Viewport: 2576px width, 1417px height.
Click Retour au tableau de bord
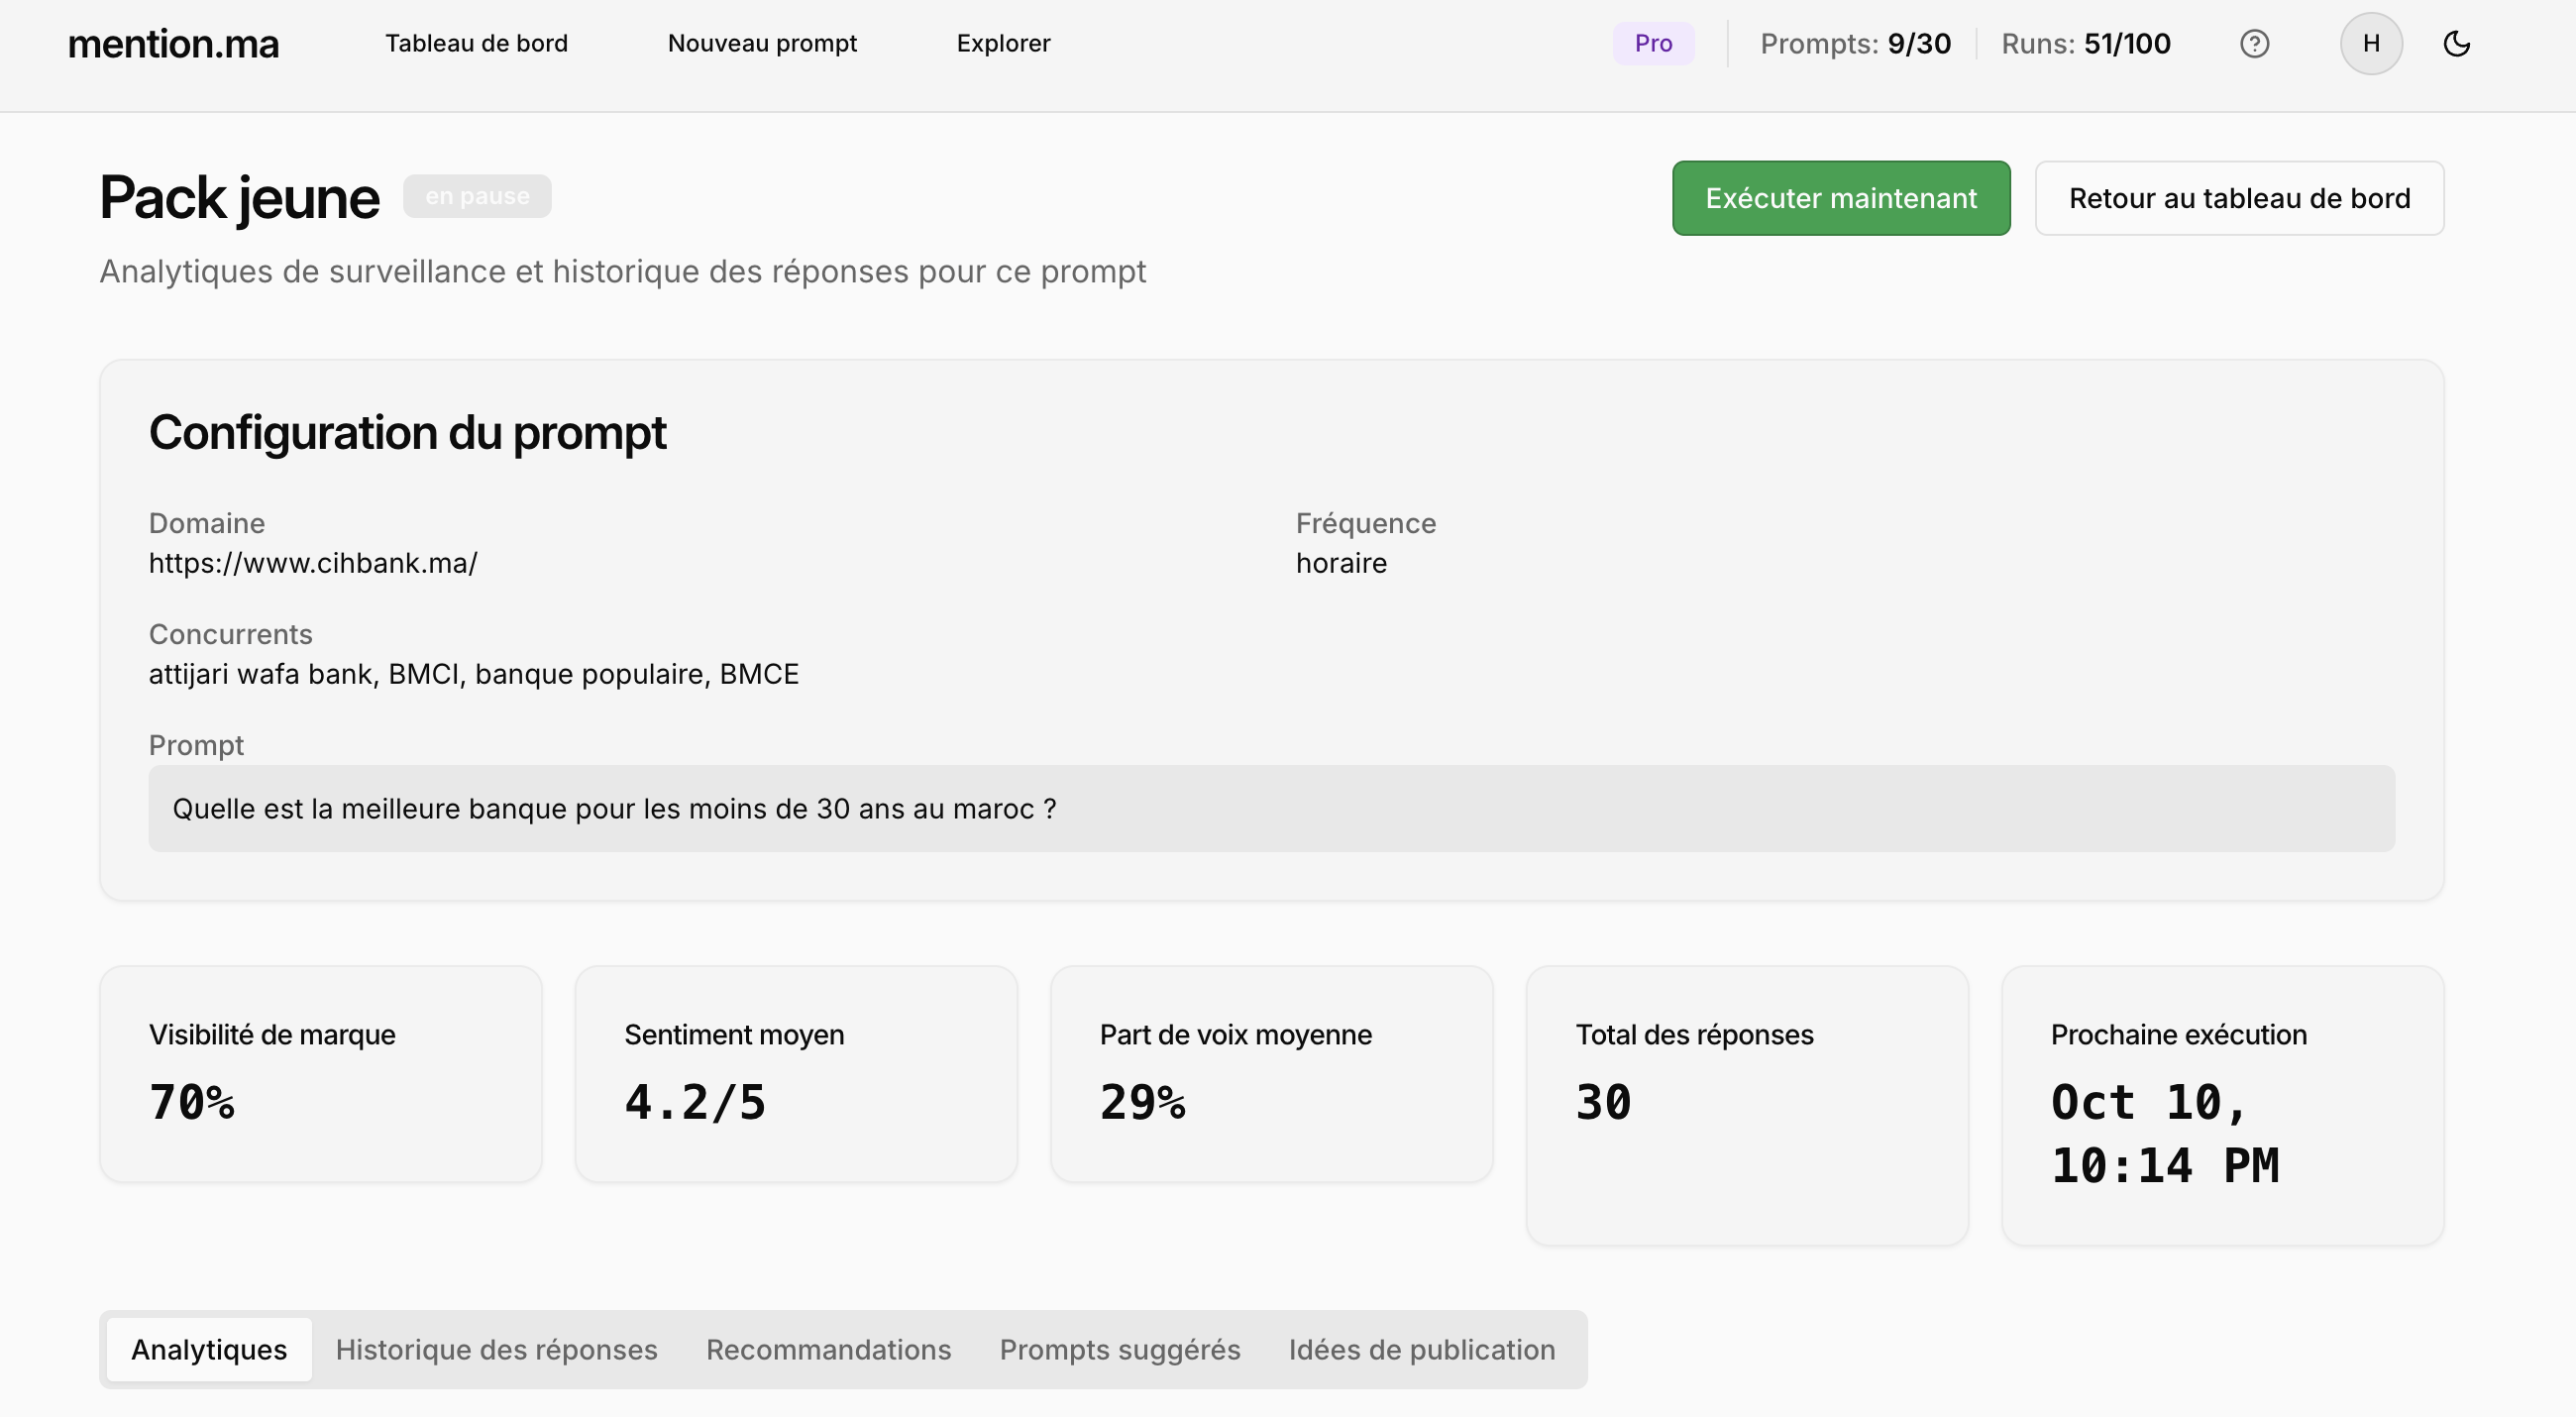pyautogui.click(x=2239, y=198)
